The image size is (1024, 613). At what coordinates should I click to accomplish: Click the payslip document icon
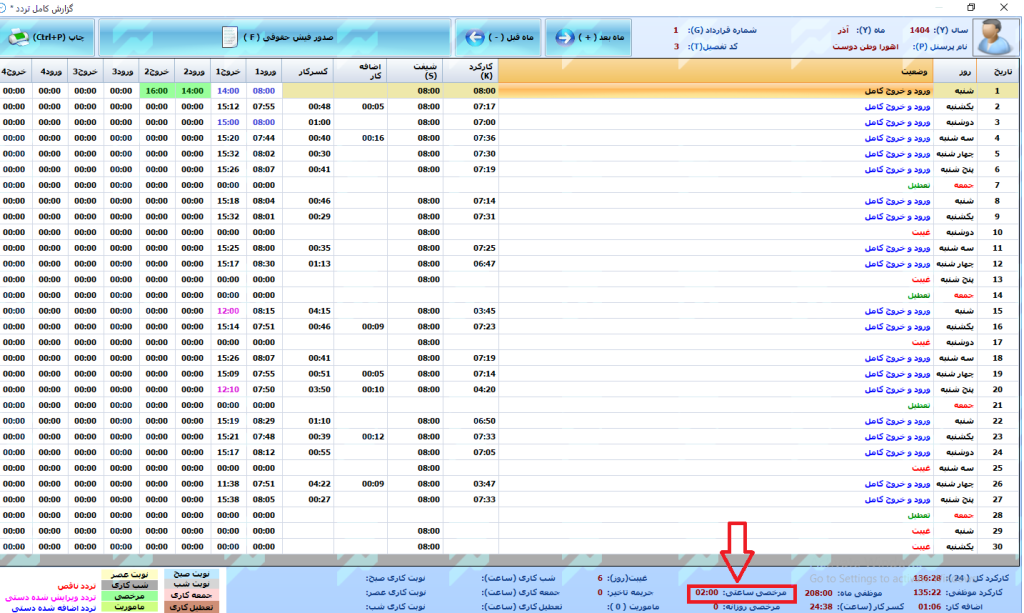pyautogui.click(x=229, y=37)
